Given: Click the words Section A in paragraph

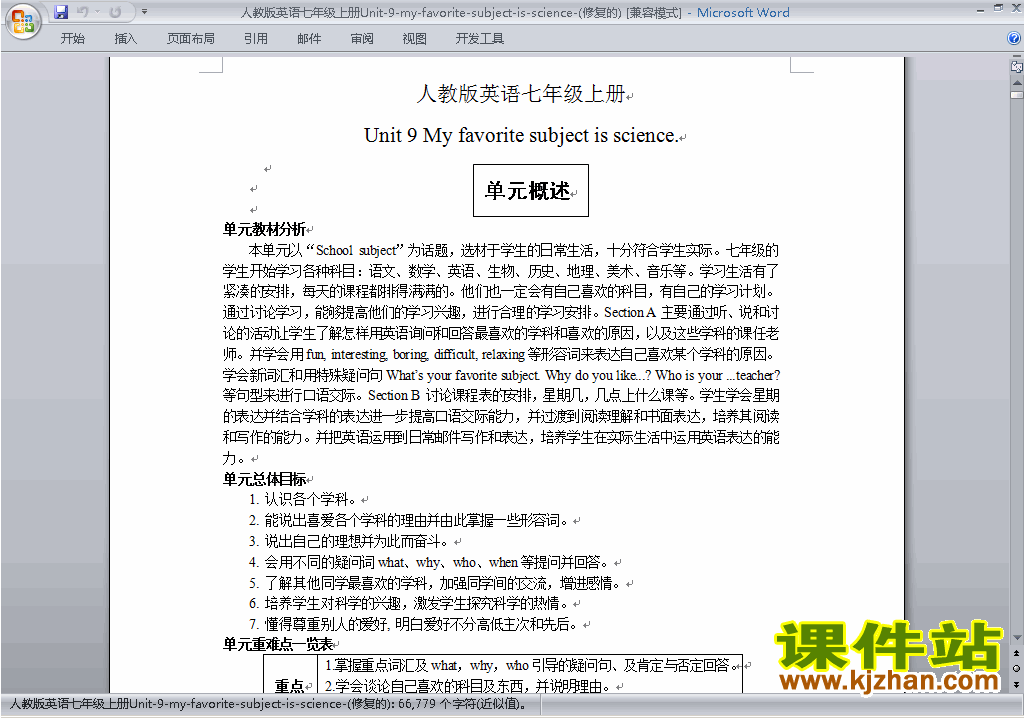Looking at the screenshot, I should 630,312.
